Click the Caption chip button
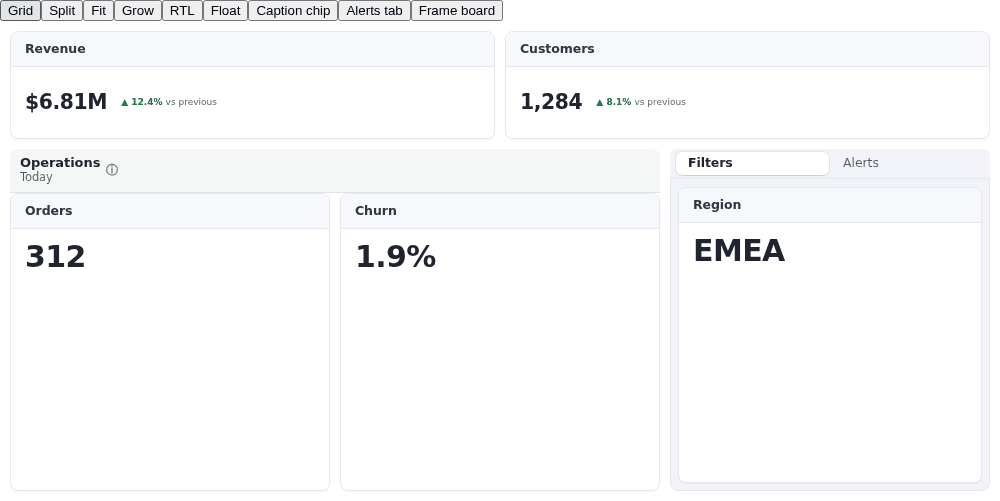The width and height of the screenshot is (1000, 501). [293, 11]
